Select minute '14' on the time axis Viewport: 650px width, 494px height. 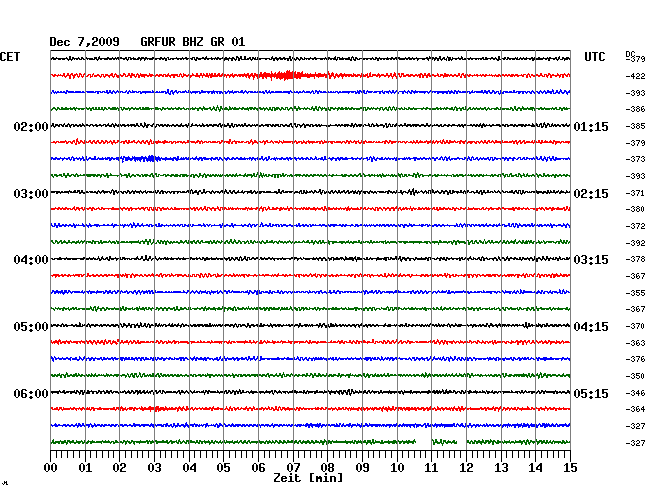pyautogui.click(x=535, y=467)
